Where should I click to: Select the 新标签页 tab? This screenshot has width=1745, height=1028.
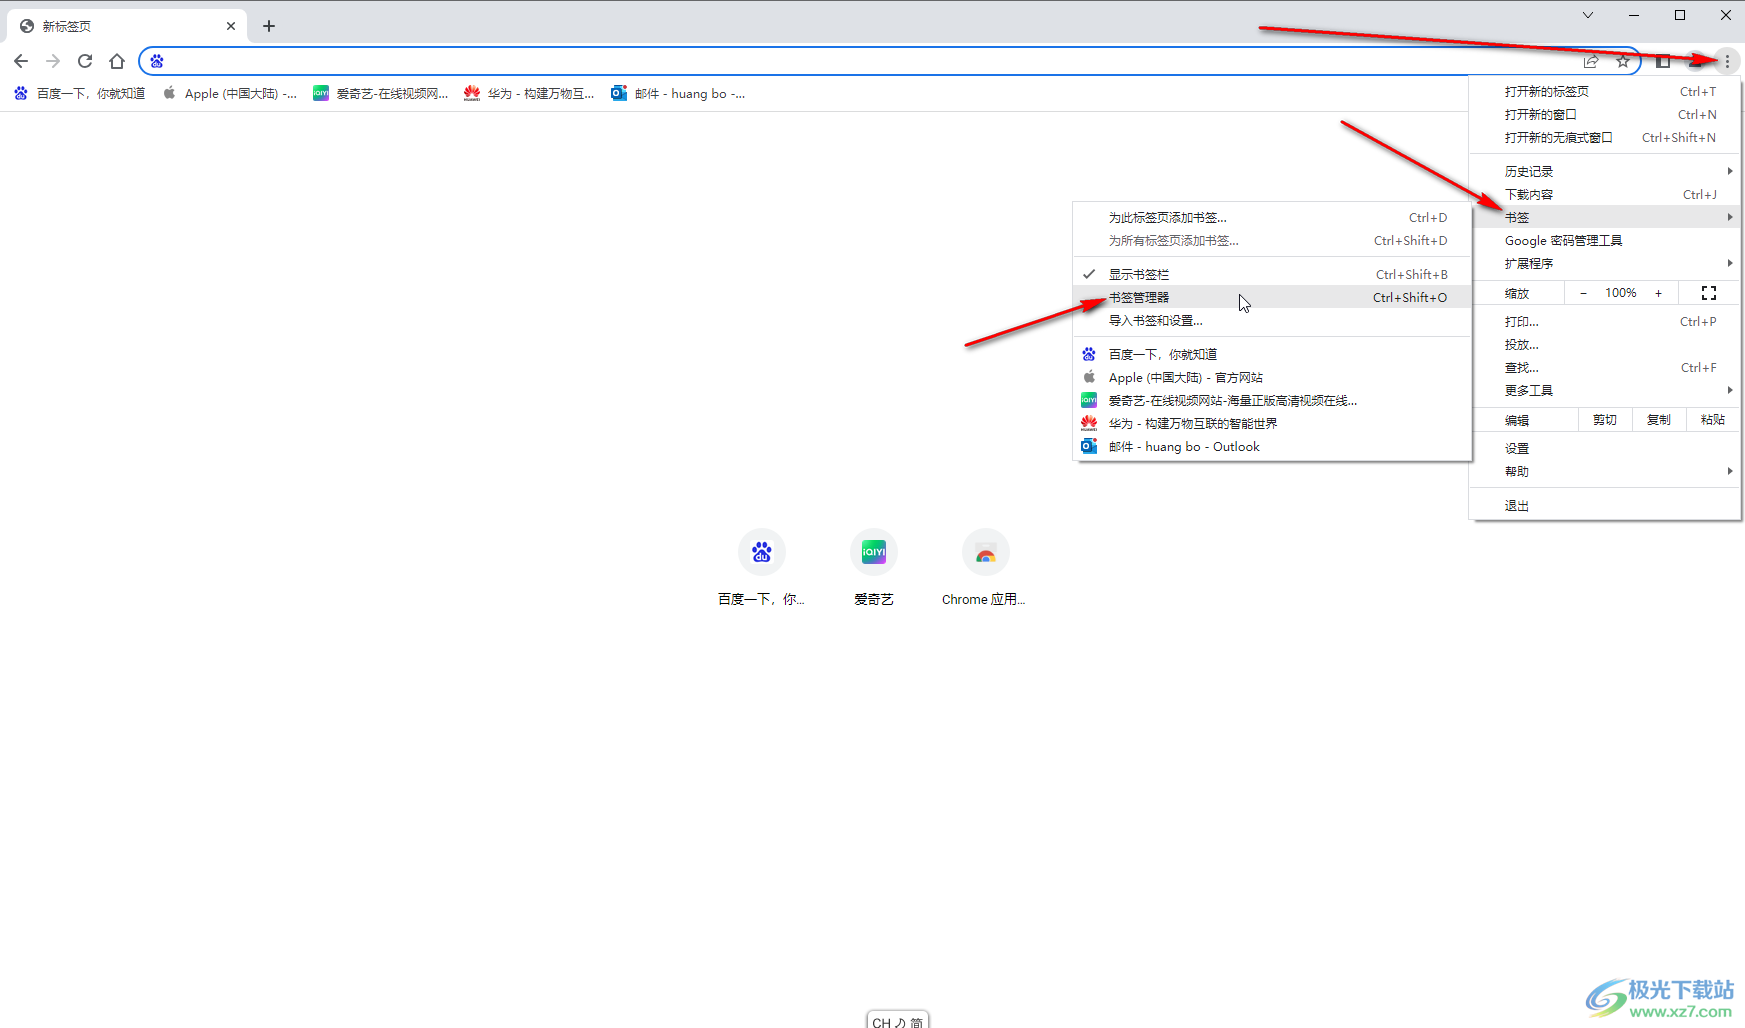tap(127, 26)
